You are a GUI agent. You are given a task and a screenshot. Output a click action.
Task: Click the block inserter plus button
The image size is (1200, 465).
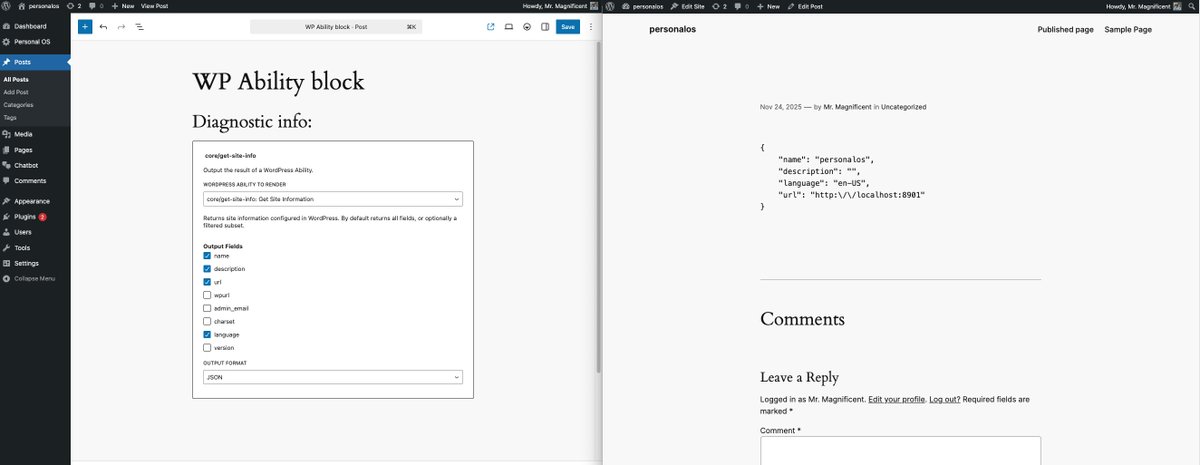(85, 27)
